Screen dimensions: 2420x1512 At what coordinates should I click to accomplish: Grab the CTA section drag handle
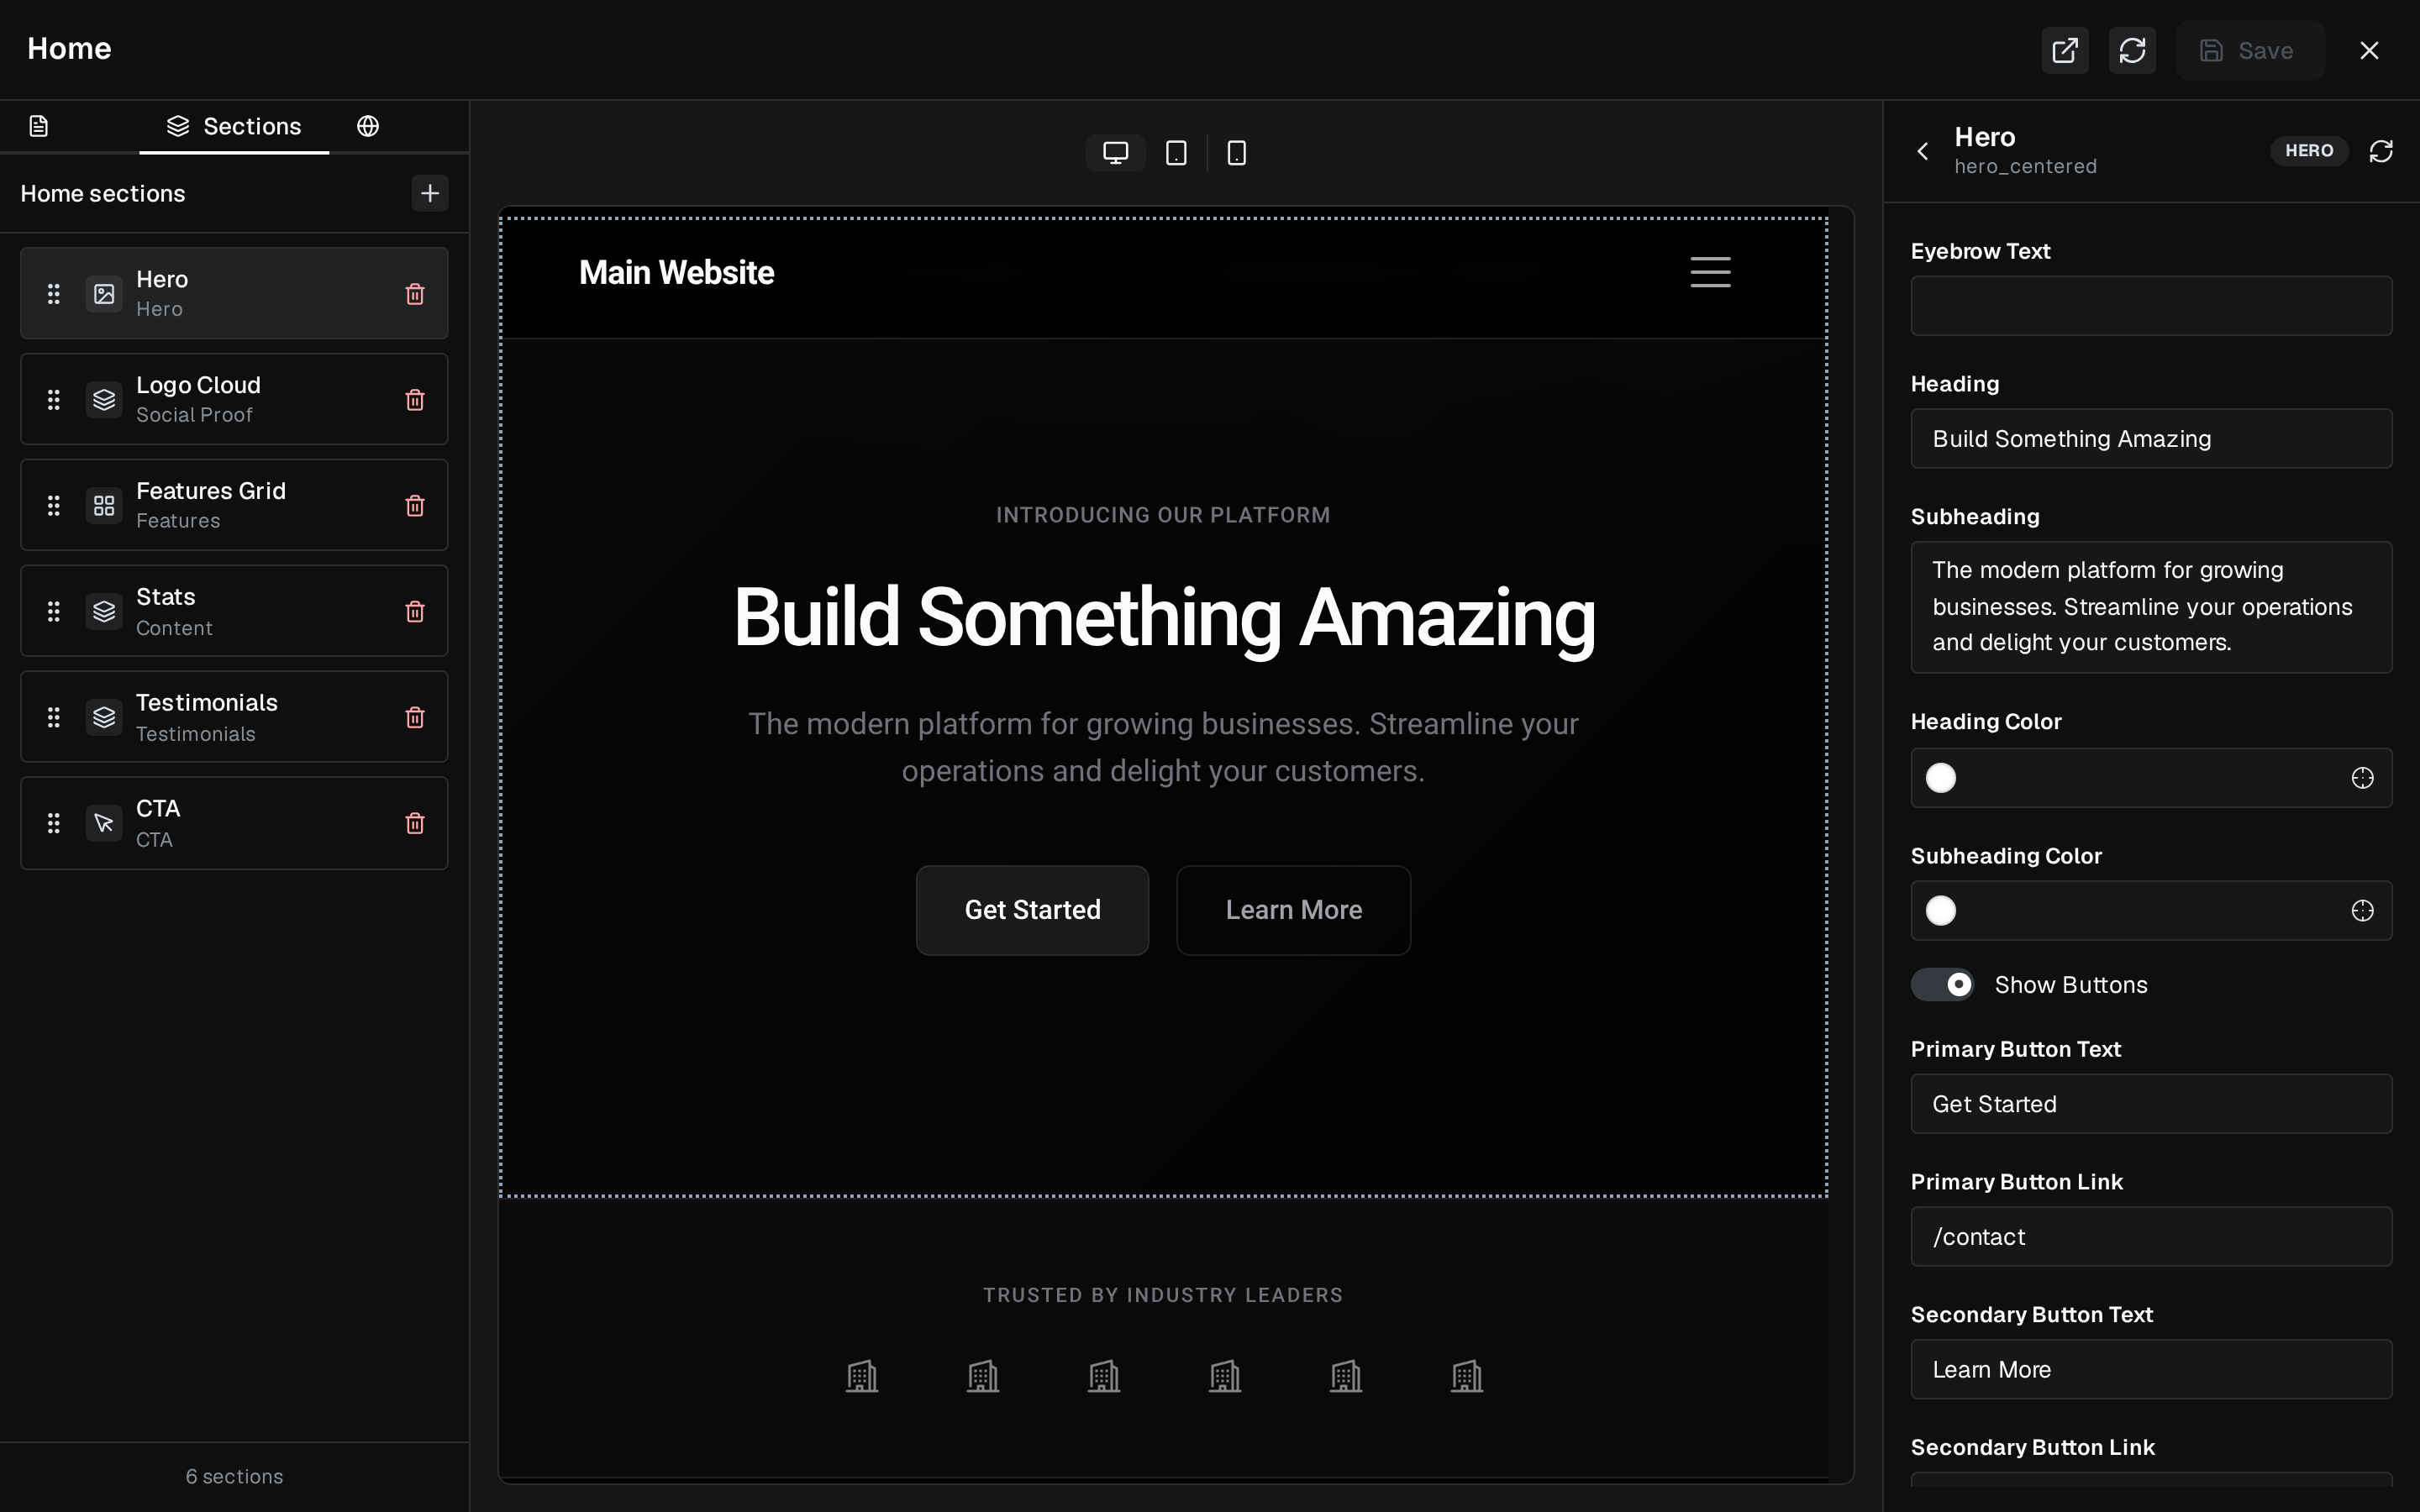click(54, 823)
